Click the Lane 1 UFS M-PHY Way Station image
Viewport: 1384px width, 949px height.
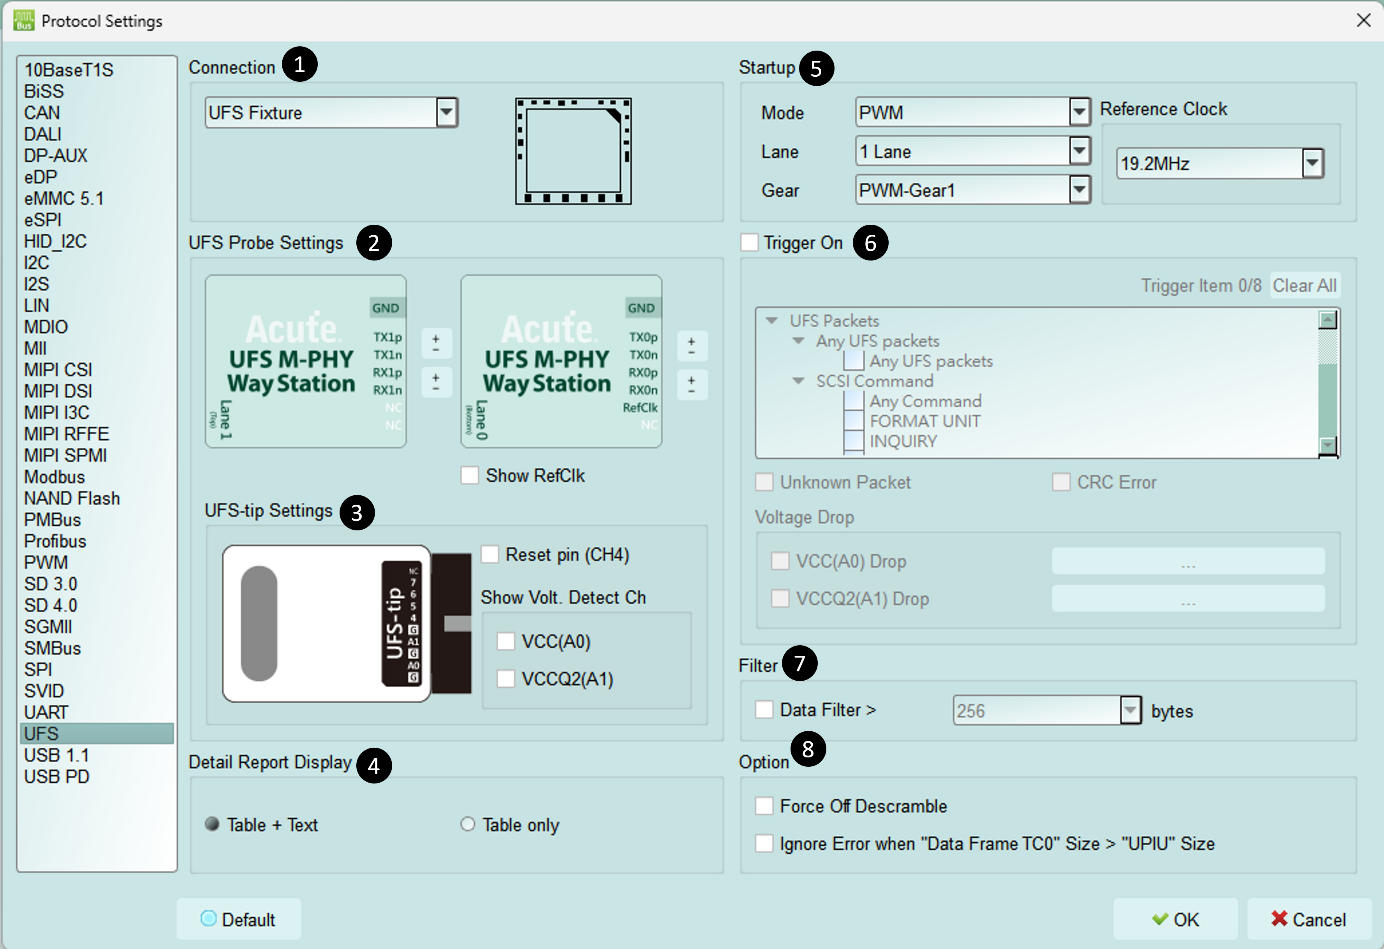[x=305, y=361]
